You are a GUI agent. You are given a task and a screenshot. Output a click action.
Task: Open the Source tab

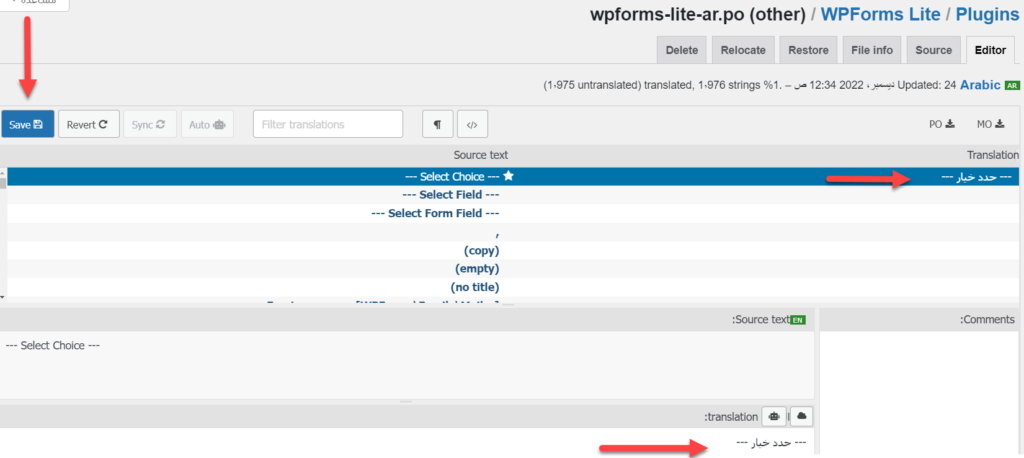tap(933, 50)
